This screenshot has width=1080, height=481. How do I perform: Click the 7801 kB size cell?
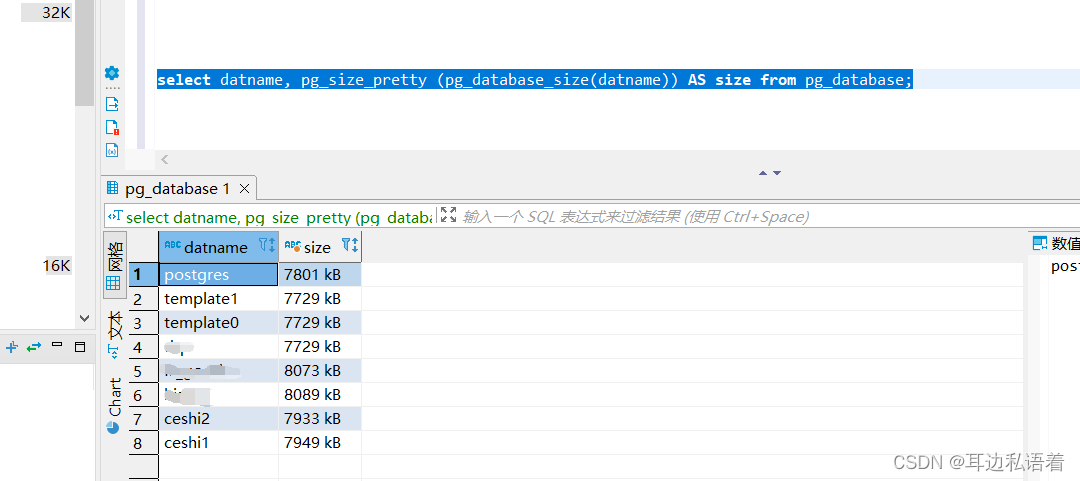320,274
